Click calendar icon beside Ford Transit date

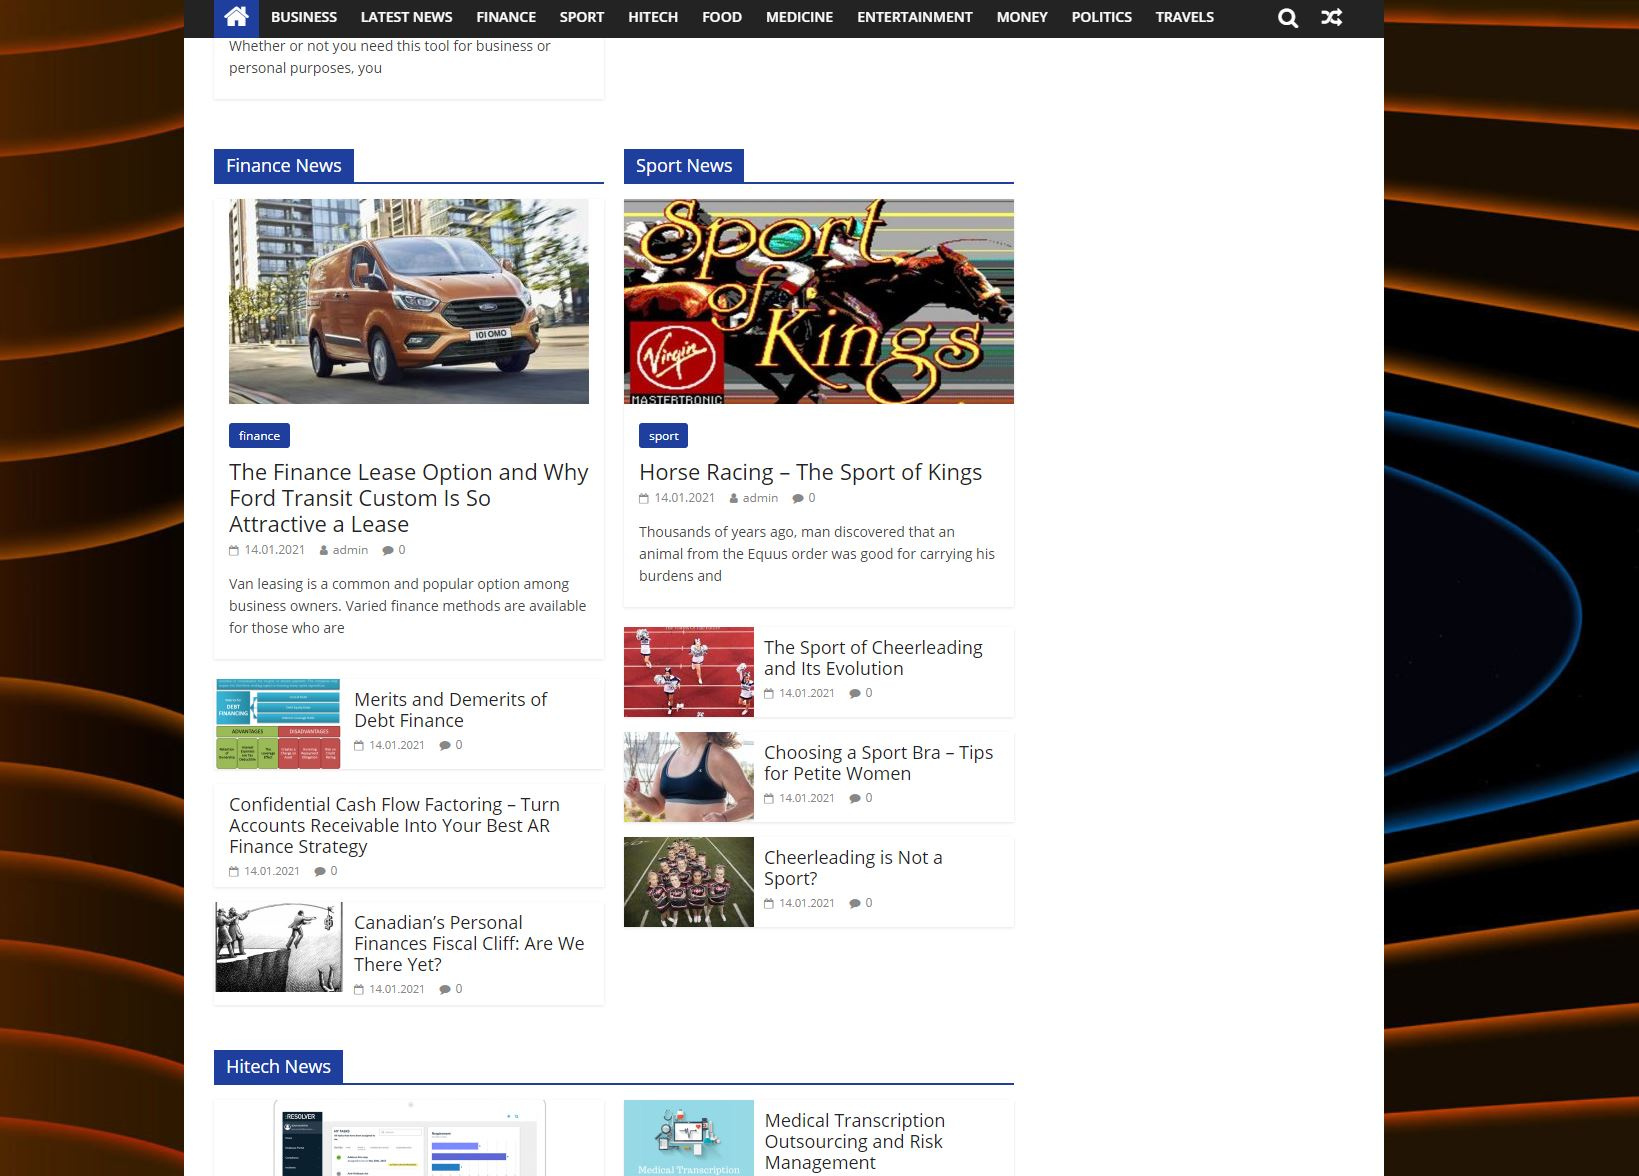[x=234, y=550]
